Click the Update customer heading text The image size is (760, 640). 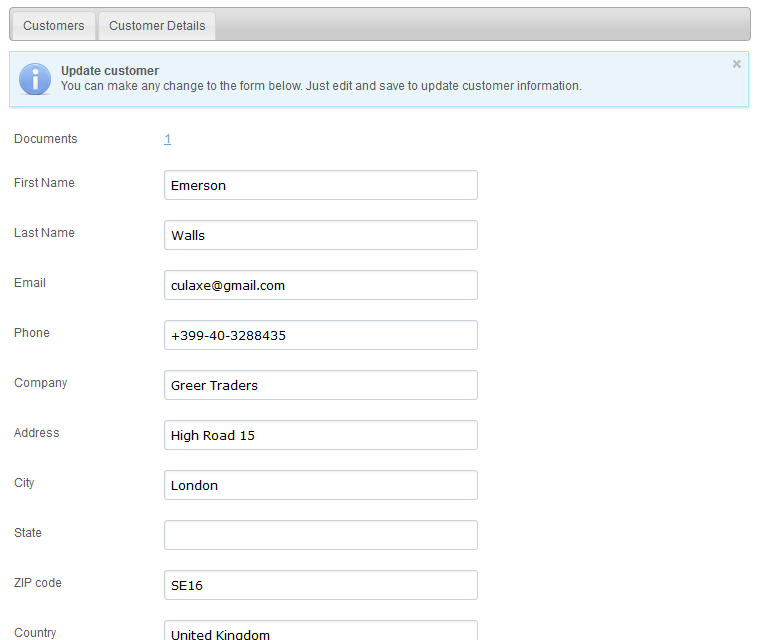point(110,71)
